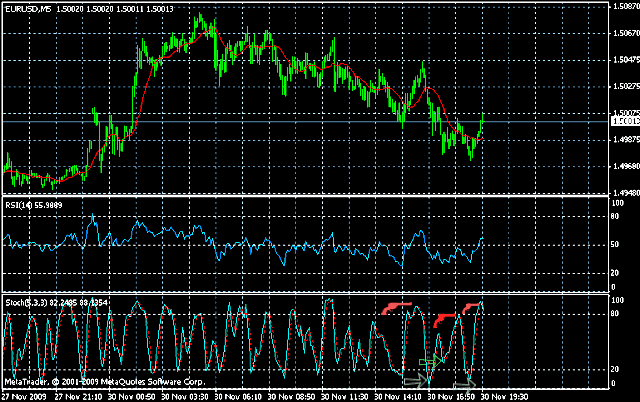This screenshot has width=640, height=402.
Task: Click the 30 Nov 19:30 time label
Action: click(506, 396)
